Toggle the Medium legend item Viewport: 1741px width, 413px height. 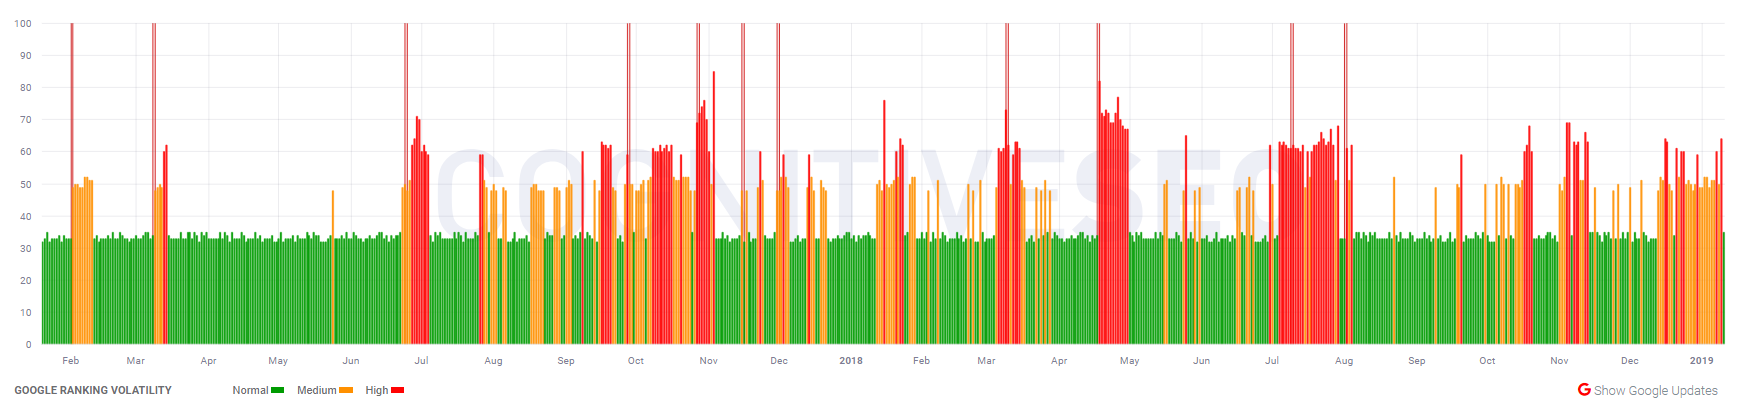(x=325, y=390)
